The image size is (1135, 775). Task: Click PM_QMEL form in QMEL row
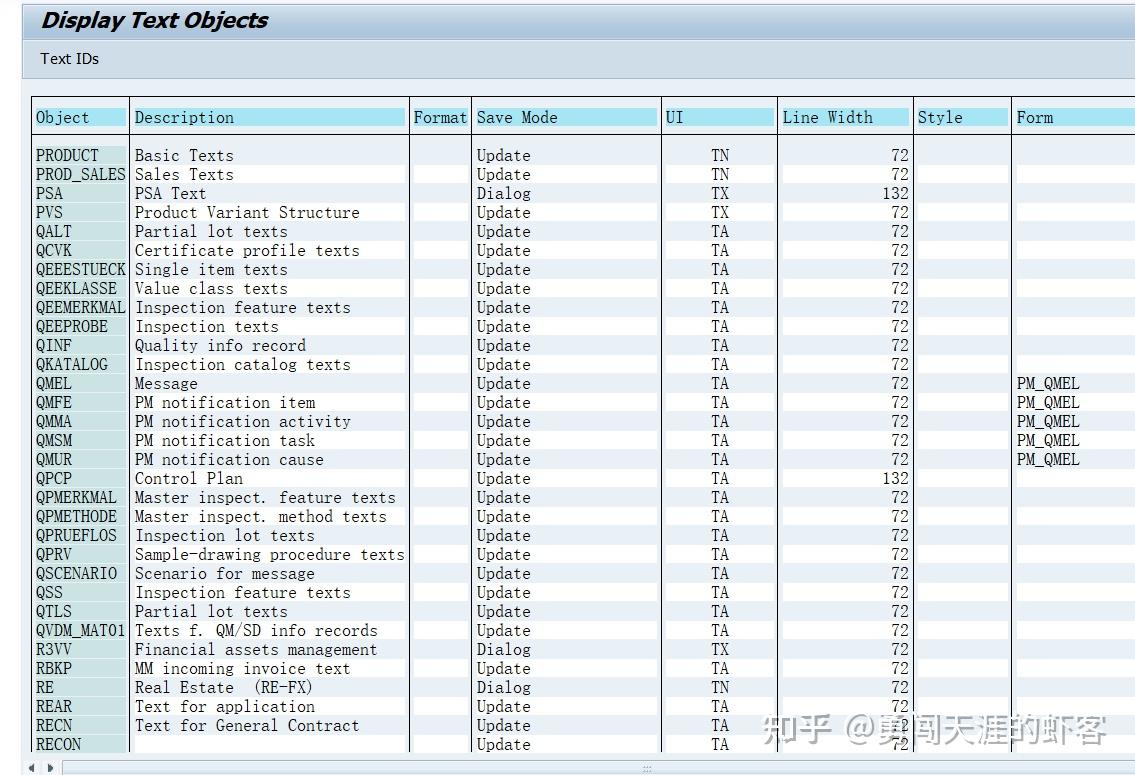click(x=1047, y=384)
